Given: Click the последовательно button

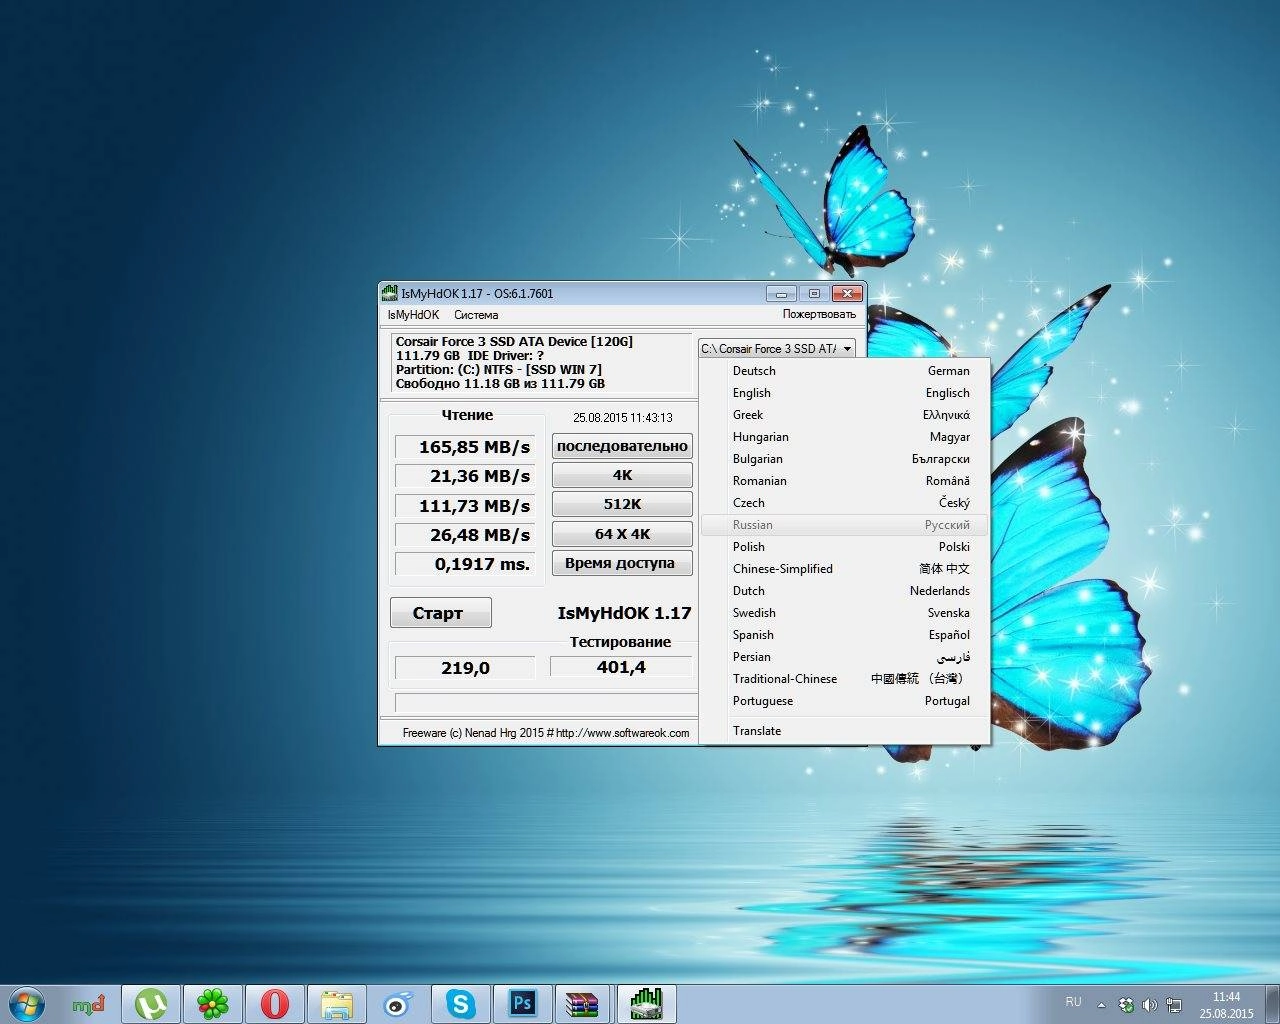Looking at the screenshot, I should [622, 446].
